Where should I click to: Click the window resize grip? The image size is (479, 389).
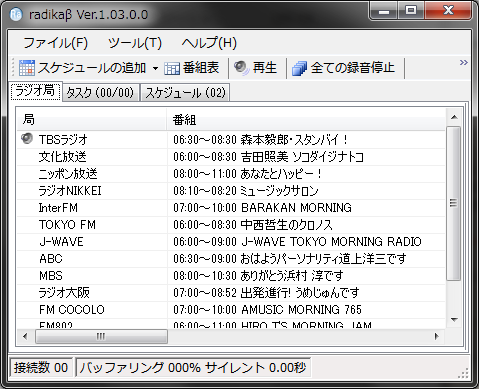click(x=464, y=373)
